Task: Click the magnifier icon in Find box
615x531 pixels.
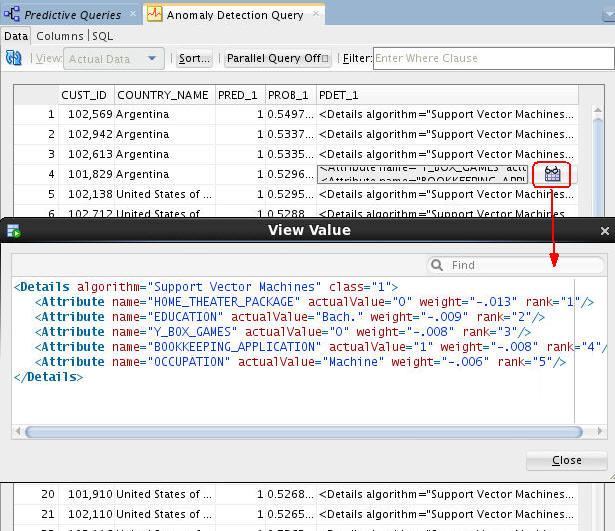Action: tap(438, 265)
